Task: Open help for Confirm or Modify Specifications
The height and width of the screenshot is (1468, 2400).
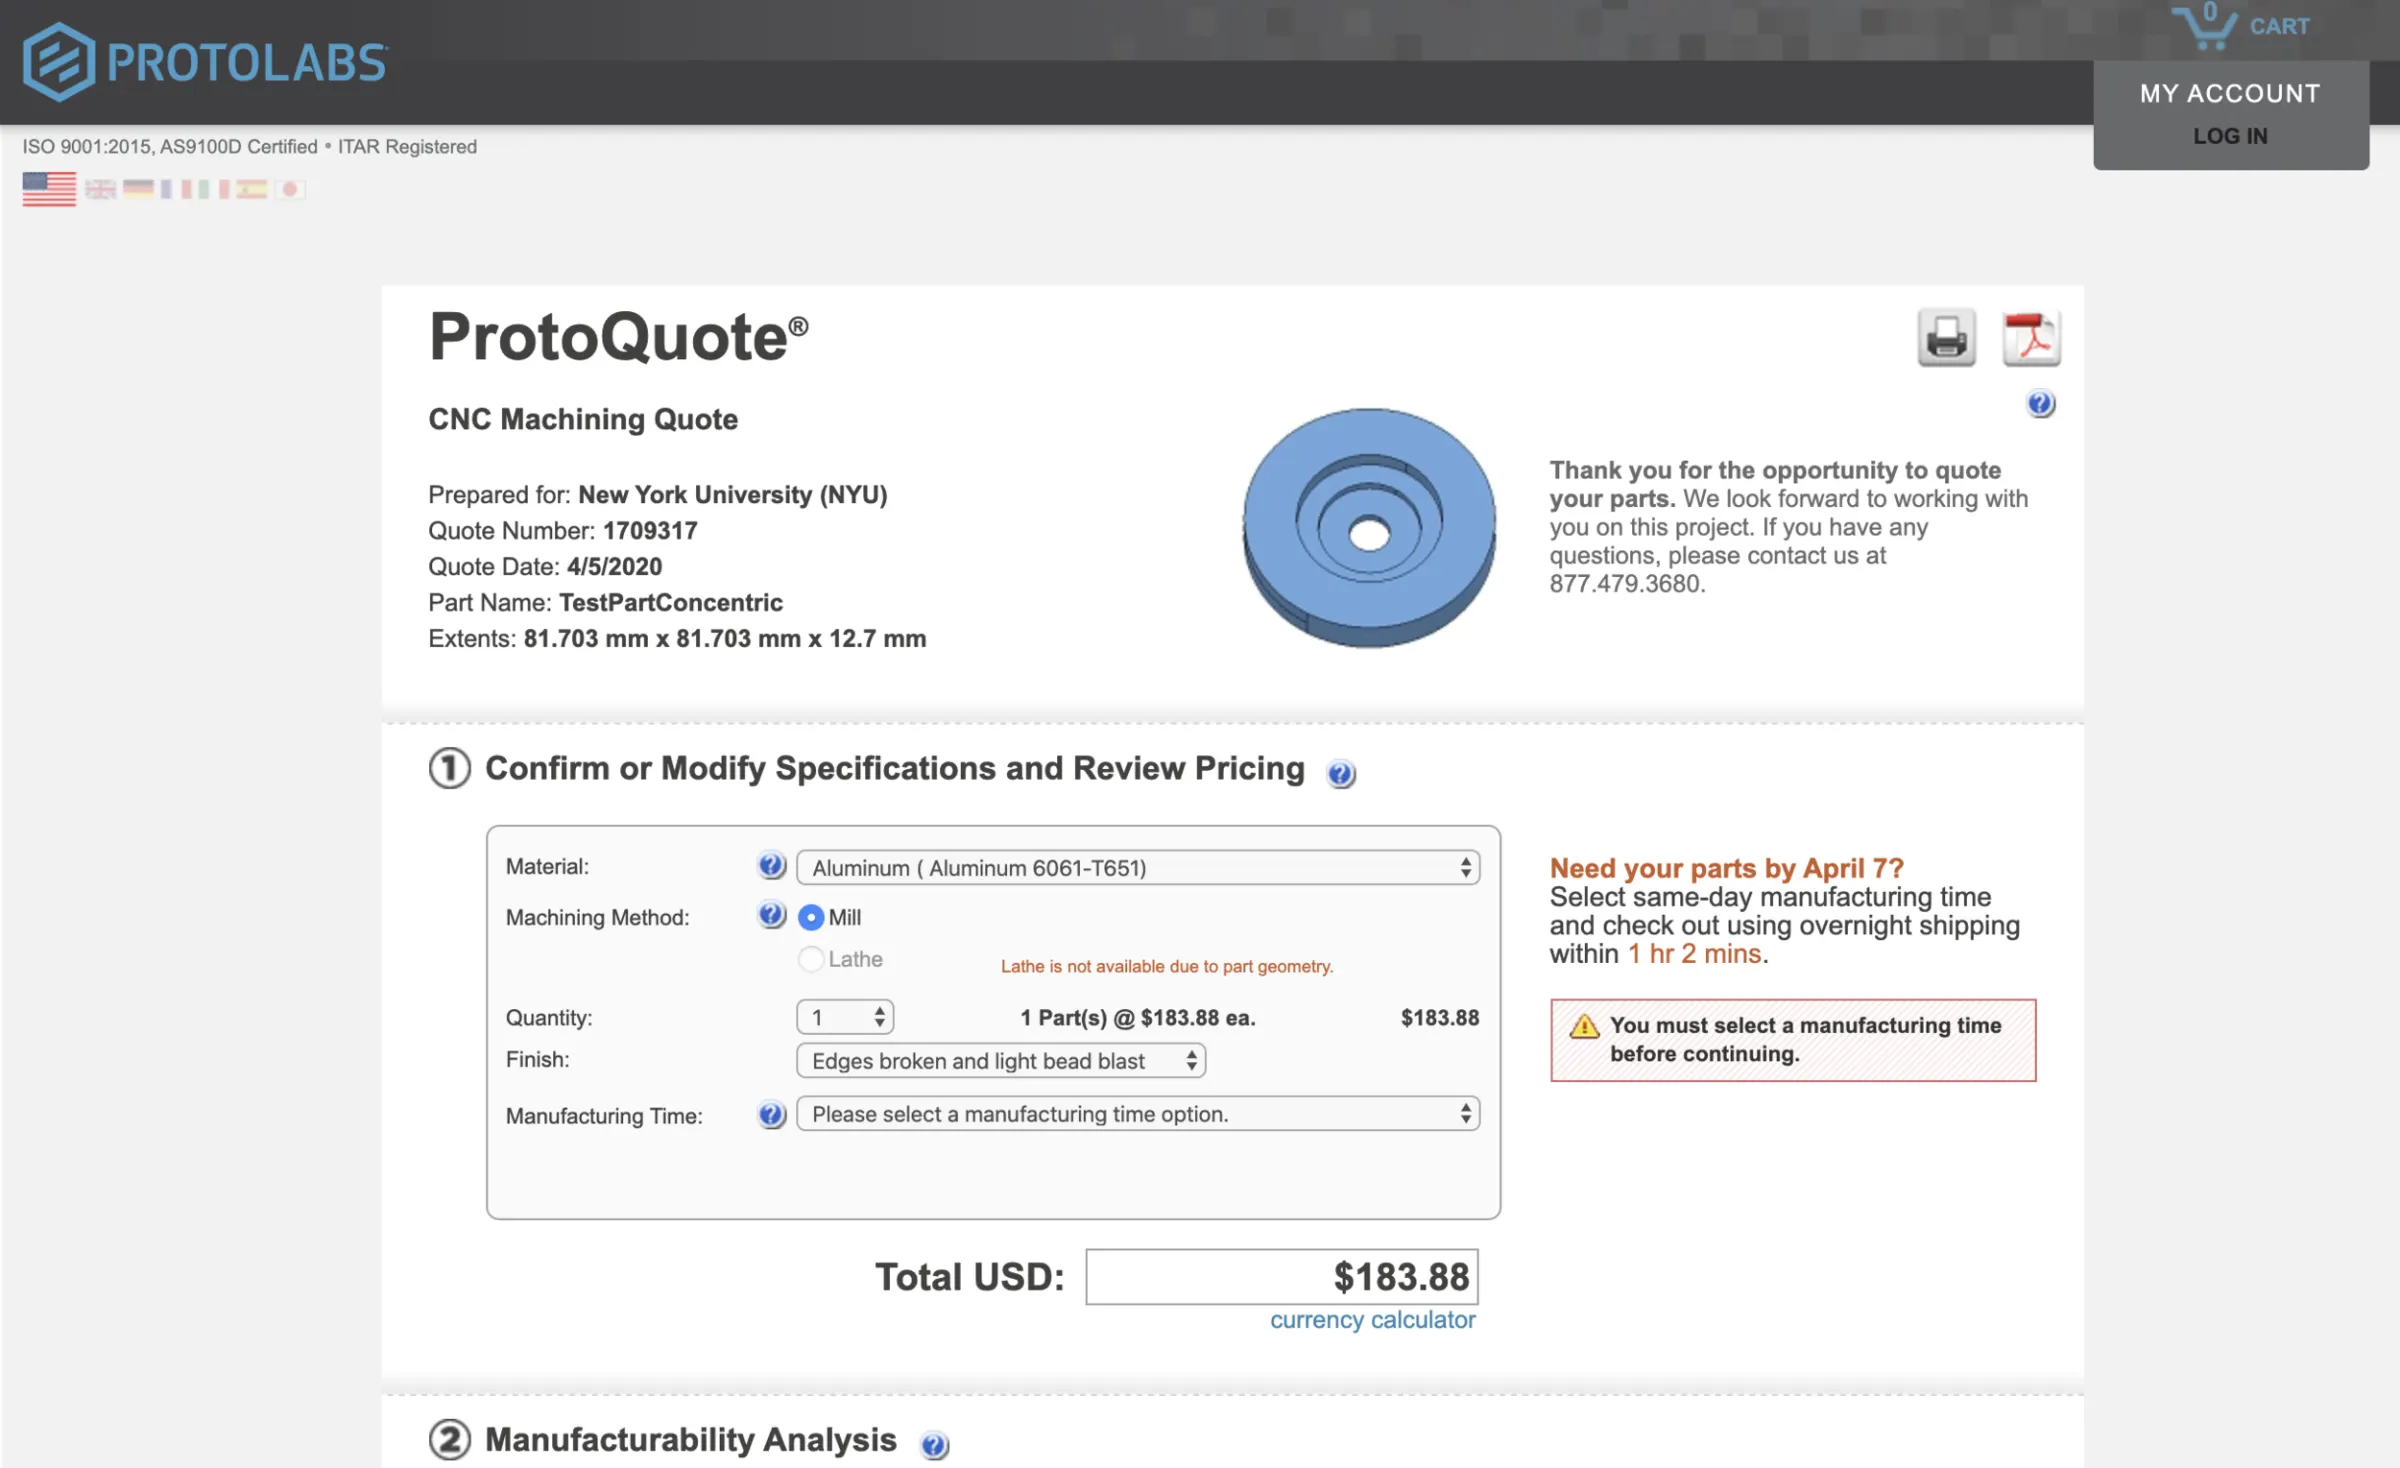Action: 1341,773
